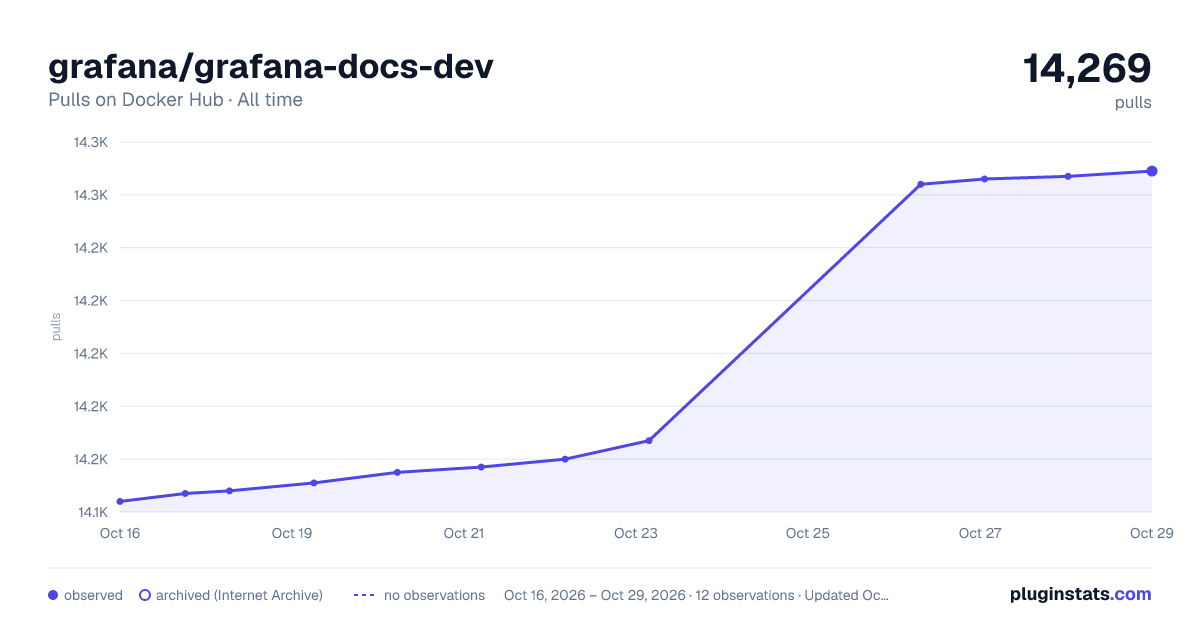The image size is (1200, 630).
Task: Click the rotated pulls y-axis title
Action: pos(56,326)
